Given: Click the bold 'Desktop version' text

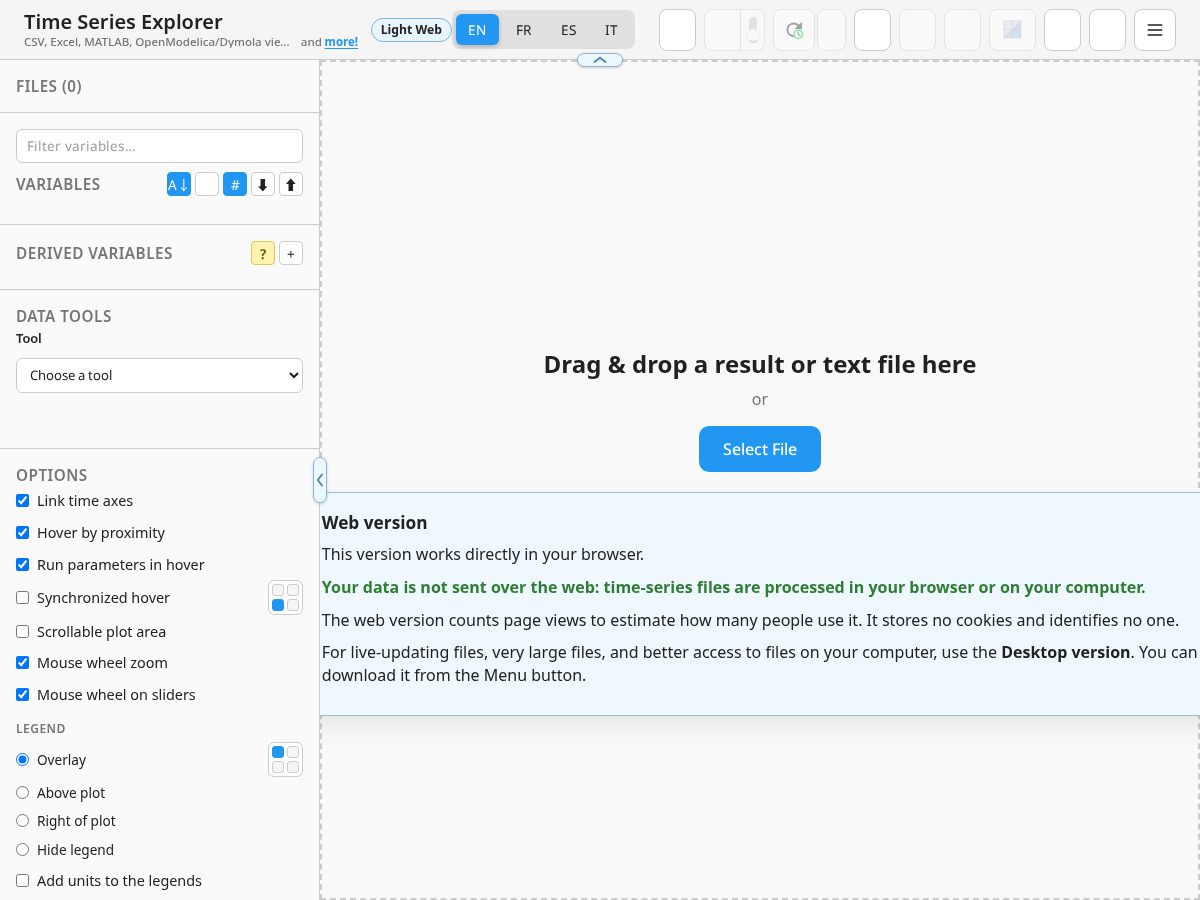Looking at the screenshot, I should 1065,652.
